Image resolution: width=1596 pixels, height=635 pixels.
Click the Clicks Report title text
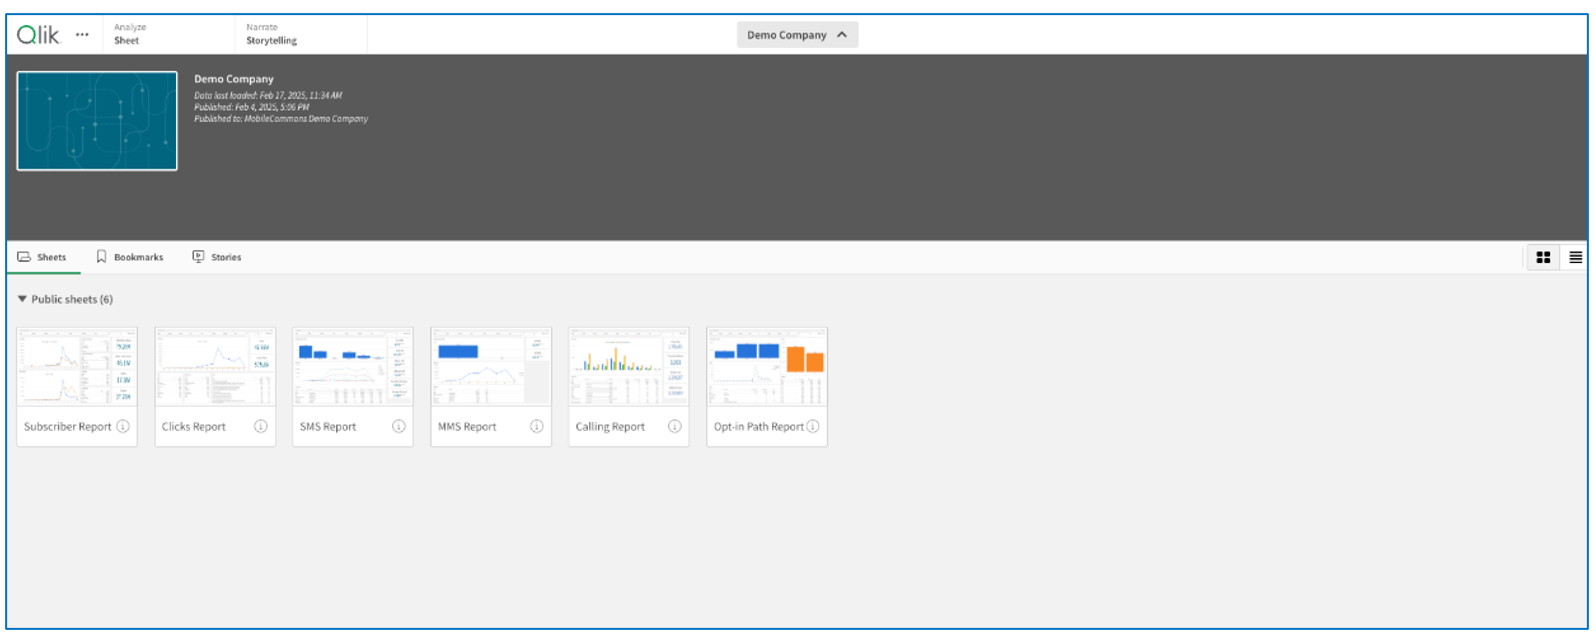(x=194, y=427)
